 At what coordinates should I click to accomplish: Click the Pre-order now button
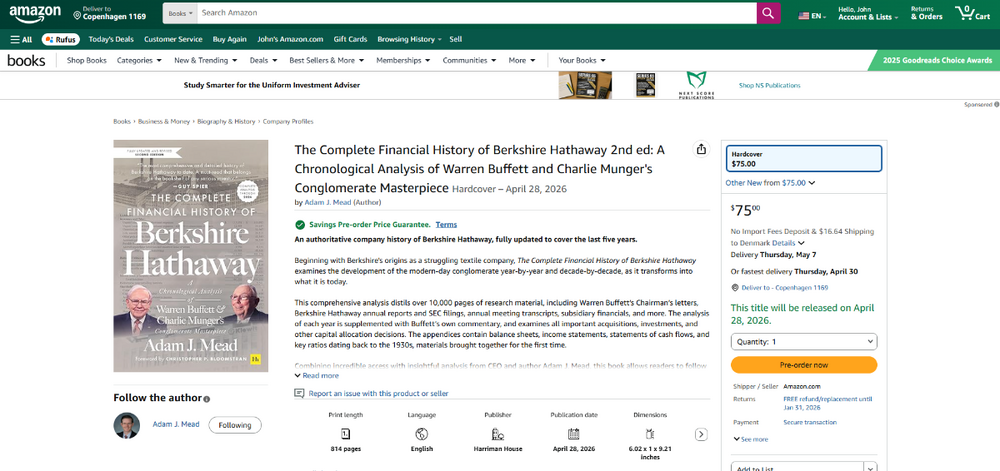(804, 365)
